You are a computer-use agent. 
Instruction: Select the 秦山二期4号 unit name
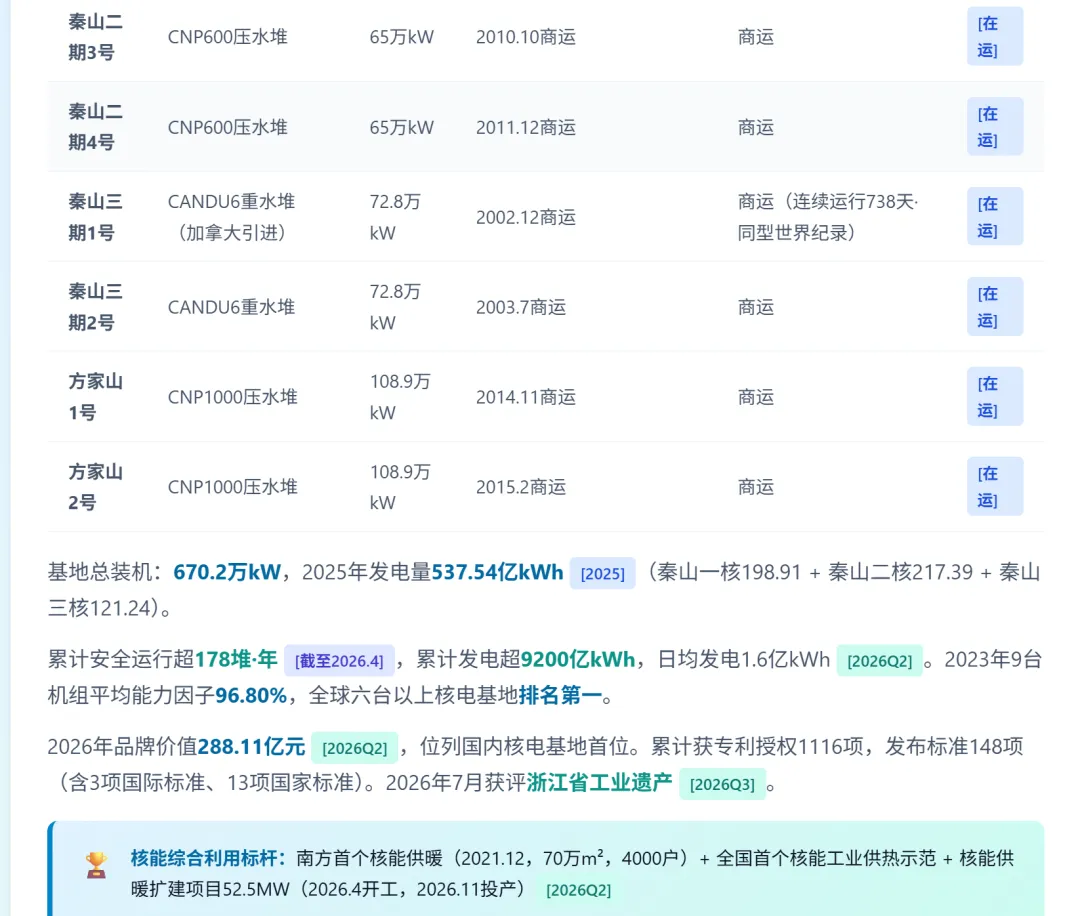tap(95, 127)
